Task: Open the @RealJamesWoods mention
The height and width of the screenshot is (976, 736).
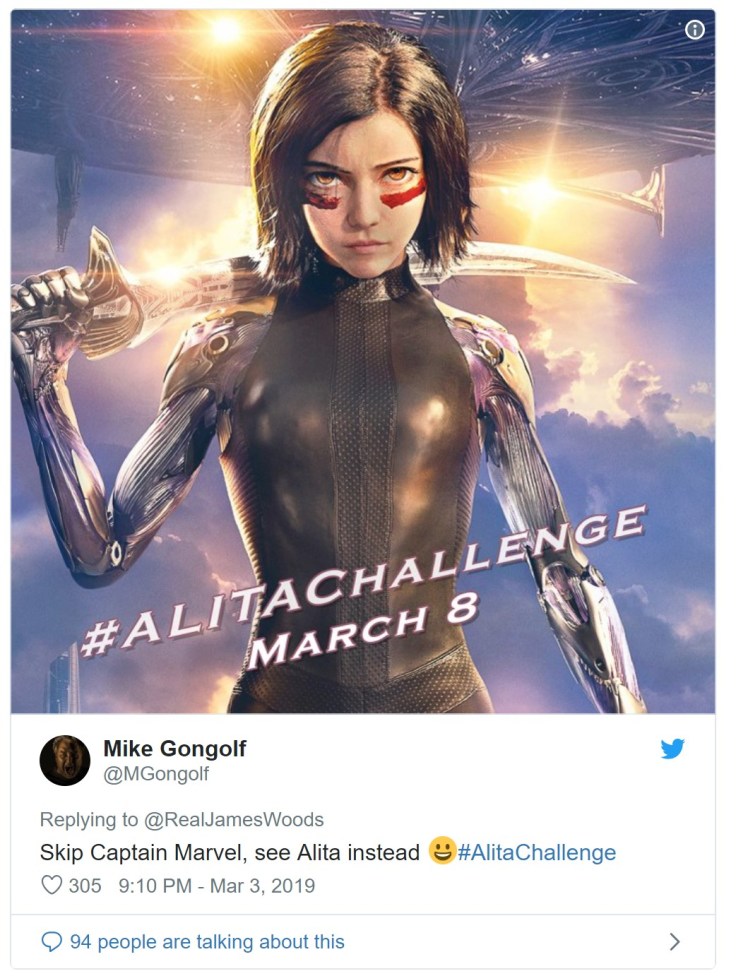Action: (x=234, y=819)
